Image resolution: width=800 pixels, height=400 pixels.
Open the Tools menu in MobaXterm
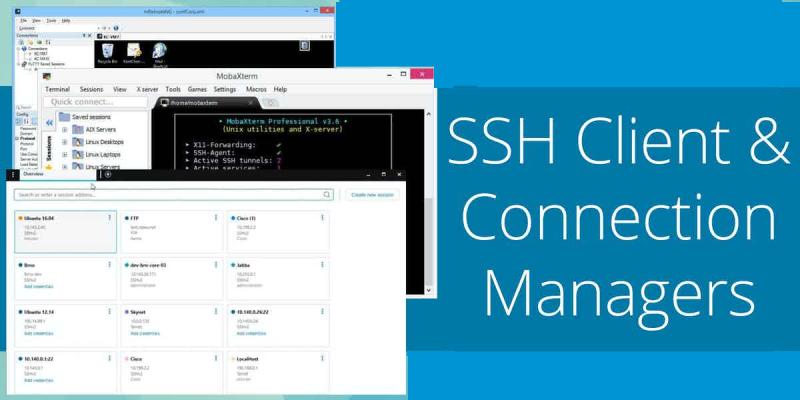pos(173,89)
